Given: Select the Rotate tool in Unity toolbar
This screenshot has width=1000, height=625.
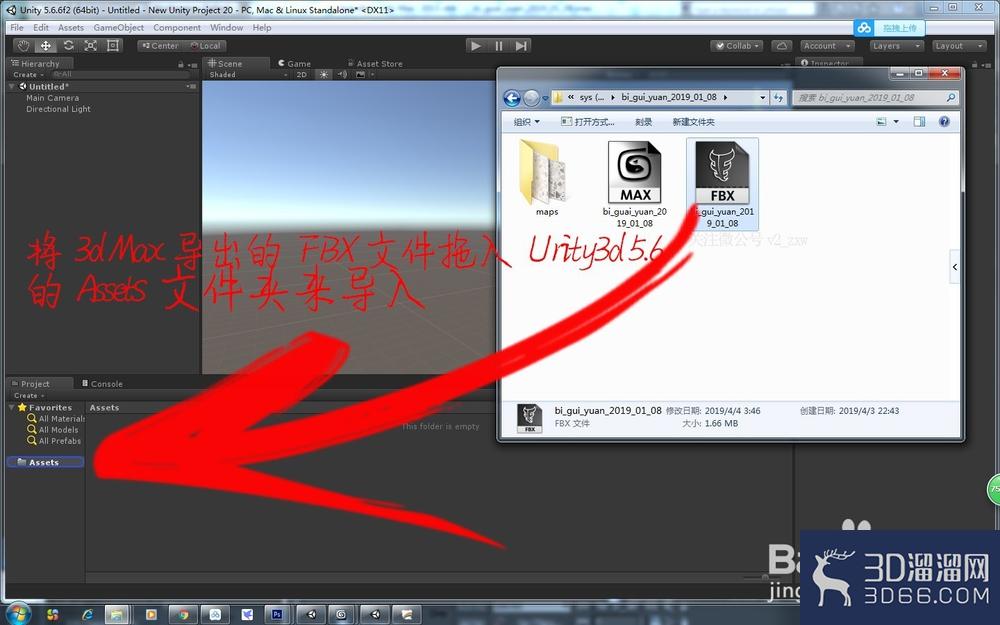Looking at the screenshot, I should (68, 46).
